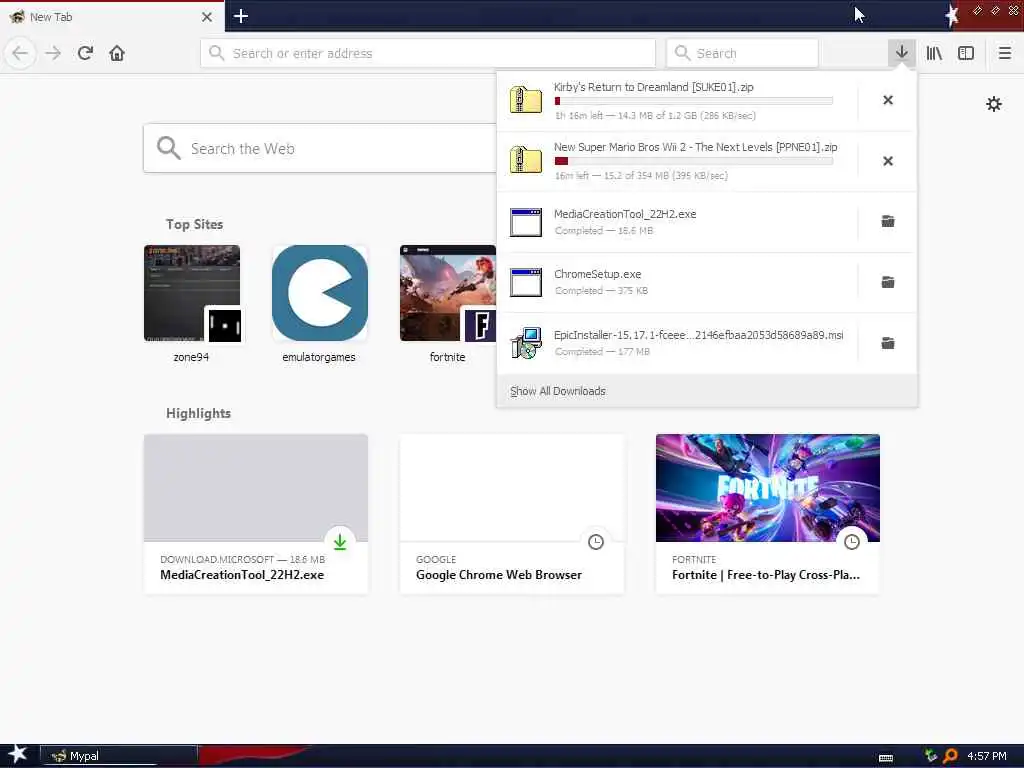Cancel the New Super Mario Bros Wii 2 download
Screen dimensions: 1024x768
click(888, 161)
